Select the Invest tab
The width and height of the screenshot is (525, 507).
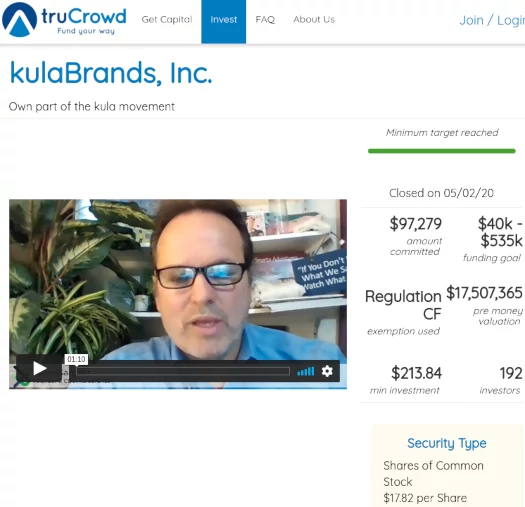(x=223, y=21)
